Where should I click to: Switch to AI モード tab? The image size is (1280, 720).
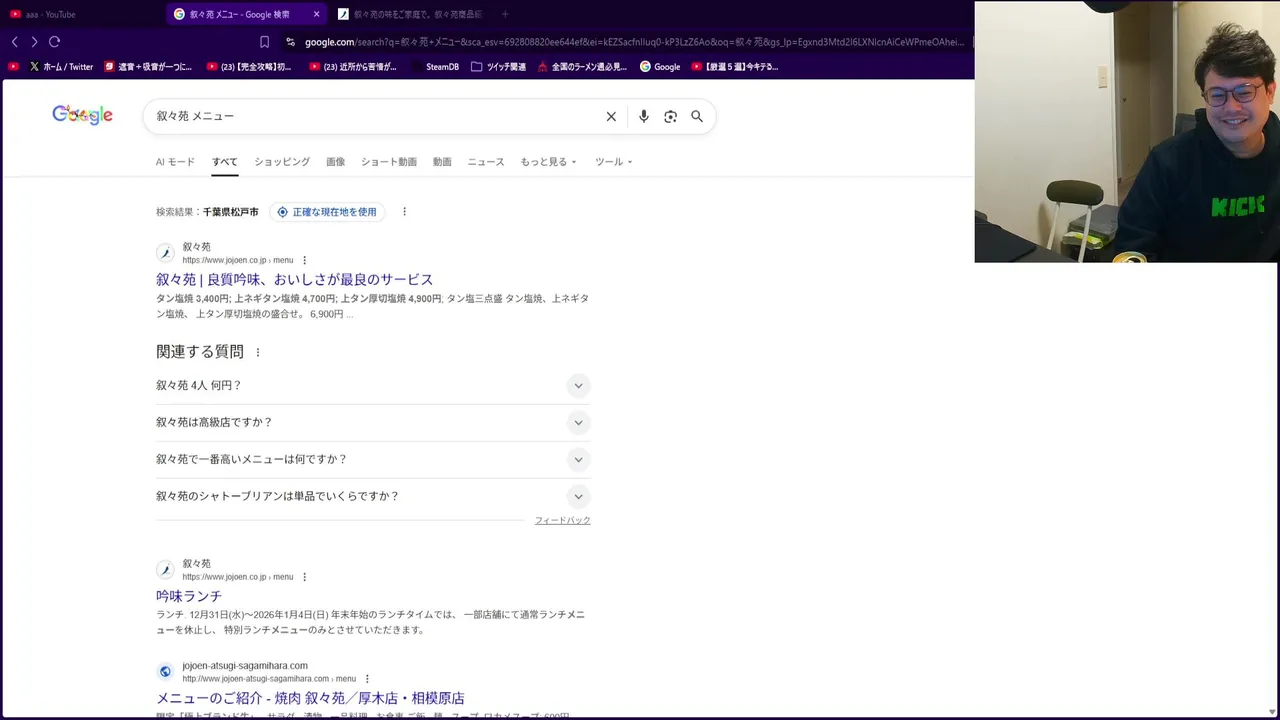tap(175, 162)
